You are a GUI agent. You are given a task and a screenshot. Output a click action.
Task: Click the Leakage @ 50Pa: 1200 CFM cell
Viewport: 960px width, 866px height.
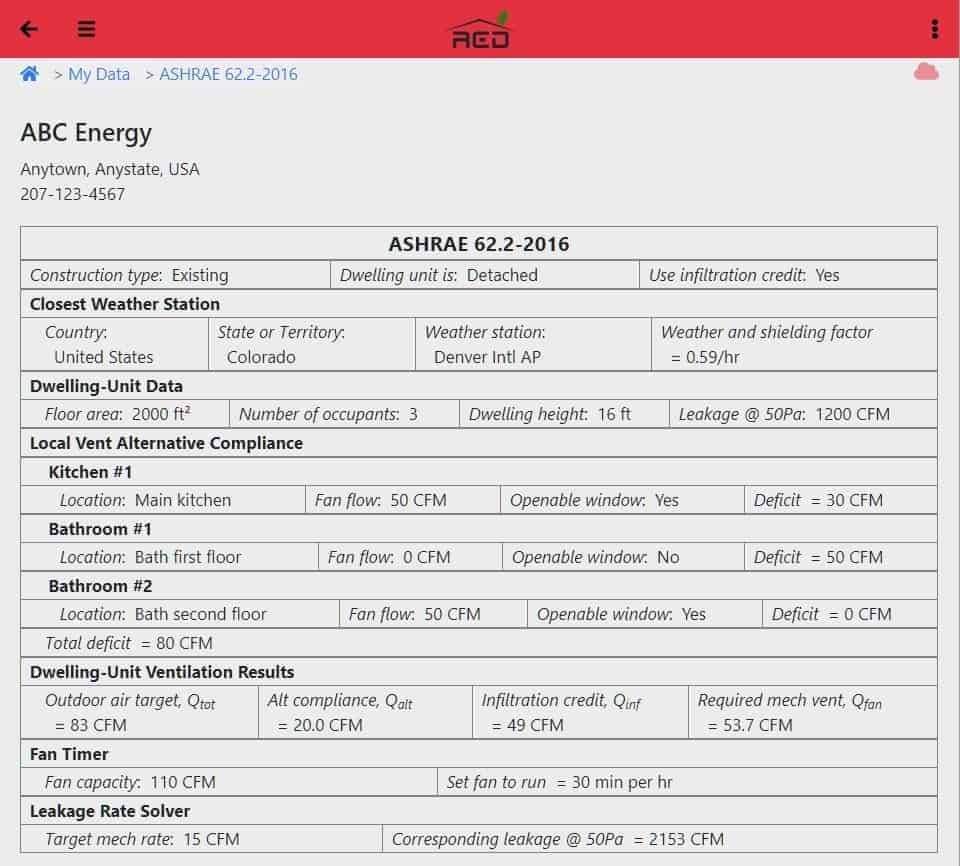803,414
